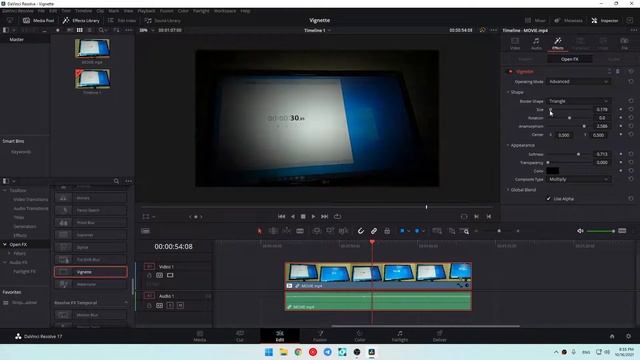Toggle the Loop playback button
Screen dimensions: 640x360
tap(338, 216)
